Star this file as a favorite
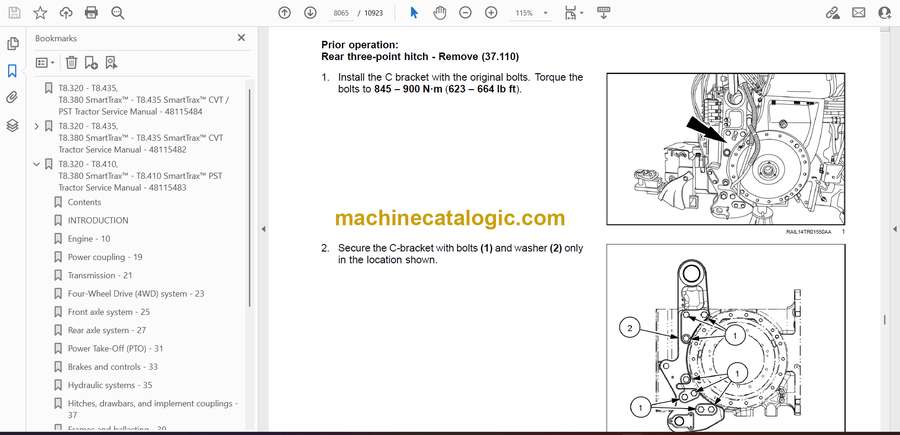 [40, 13]
